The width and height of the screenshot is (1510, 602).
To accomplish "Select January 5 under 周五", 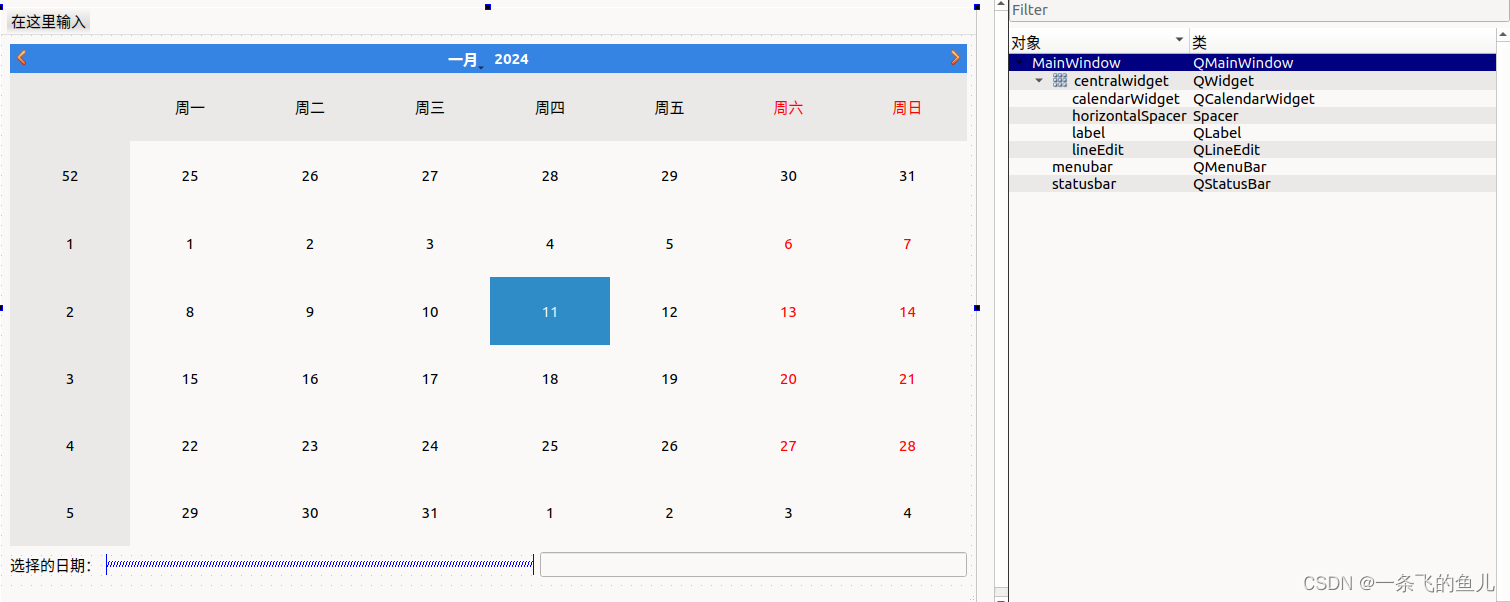I will [x=670, y=244].
